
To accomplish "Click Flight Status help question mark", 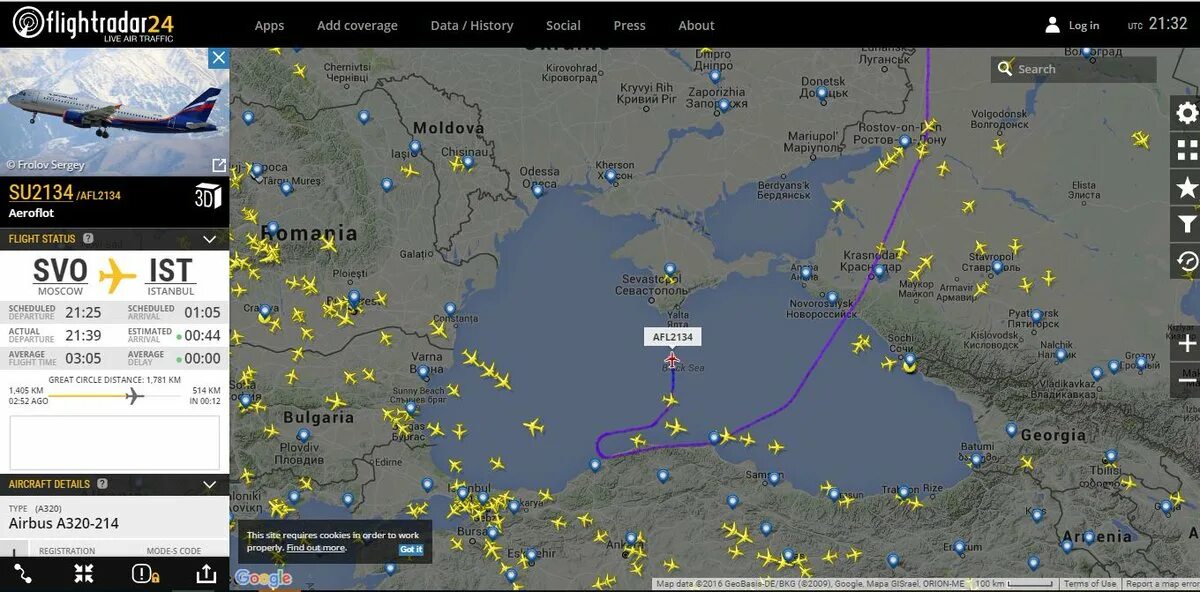I will click(x=88, y=239).
